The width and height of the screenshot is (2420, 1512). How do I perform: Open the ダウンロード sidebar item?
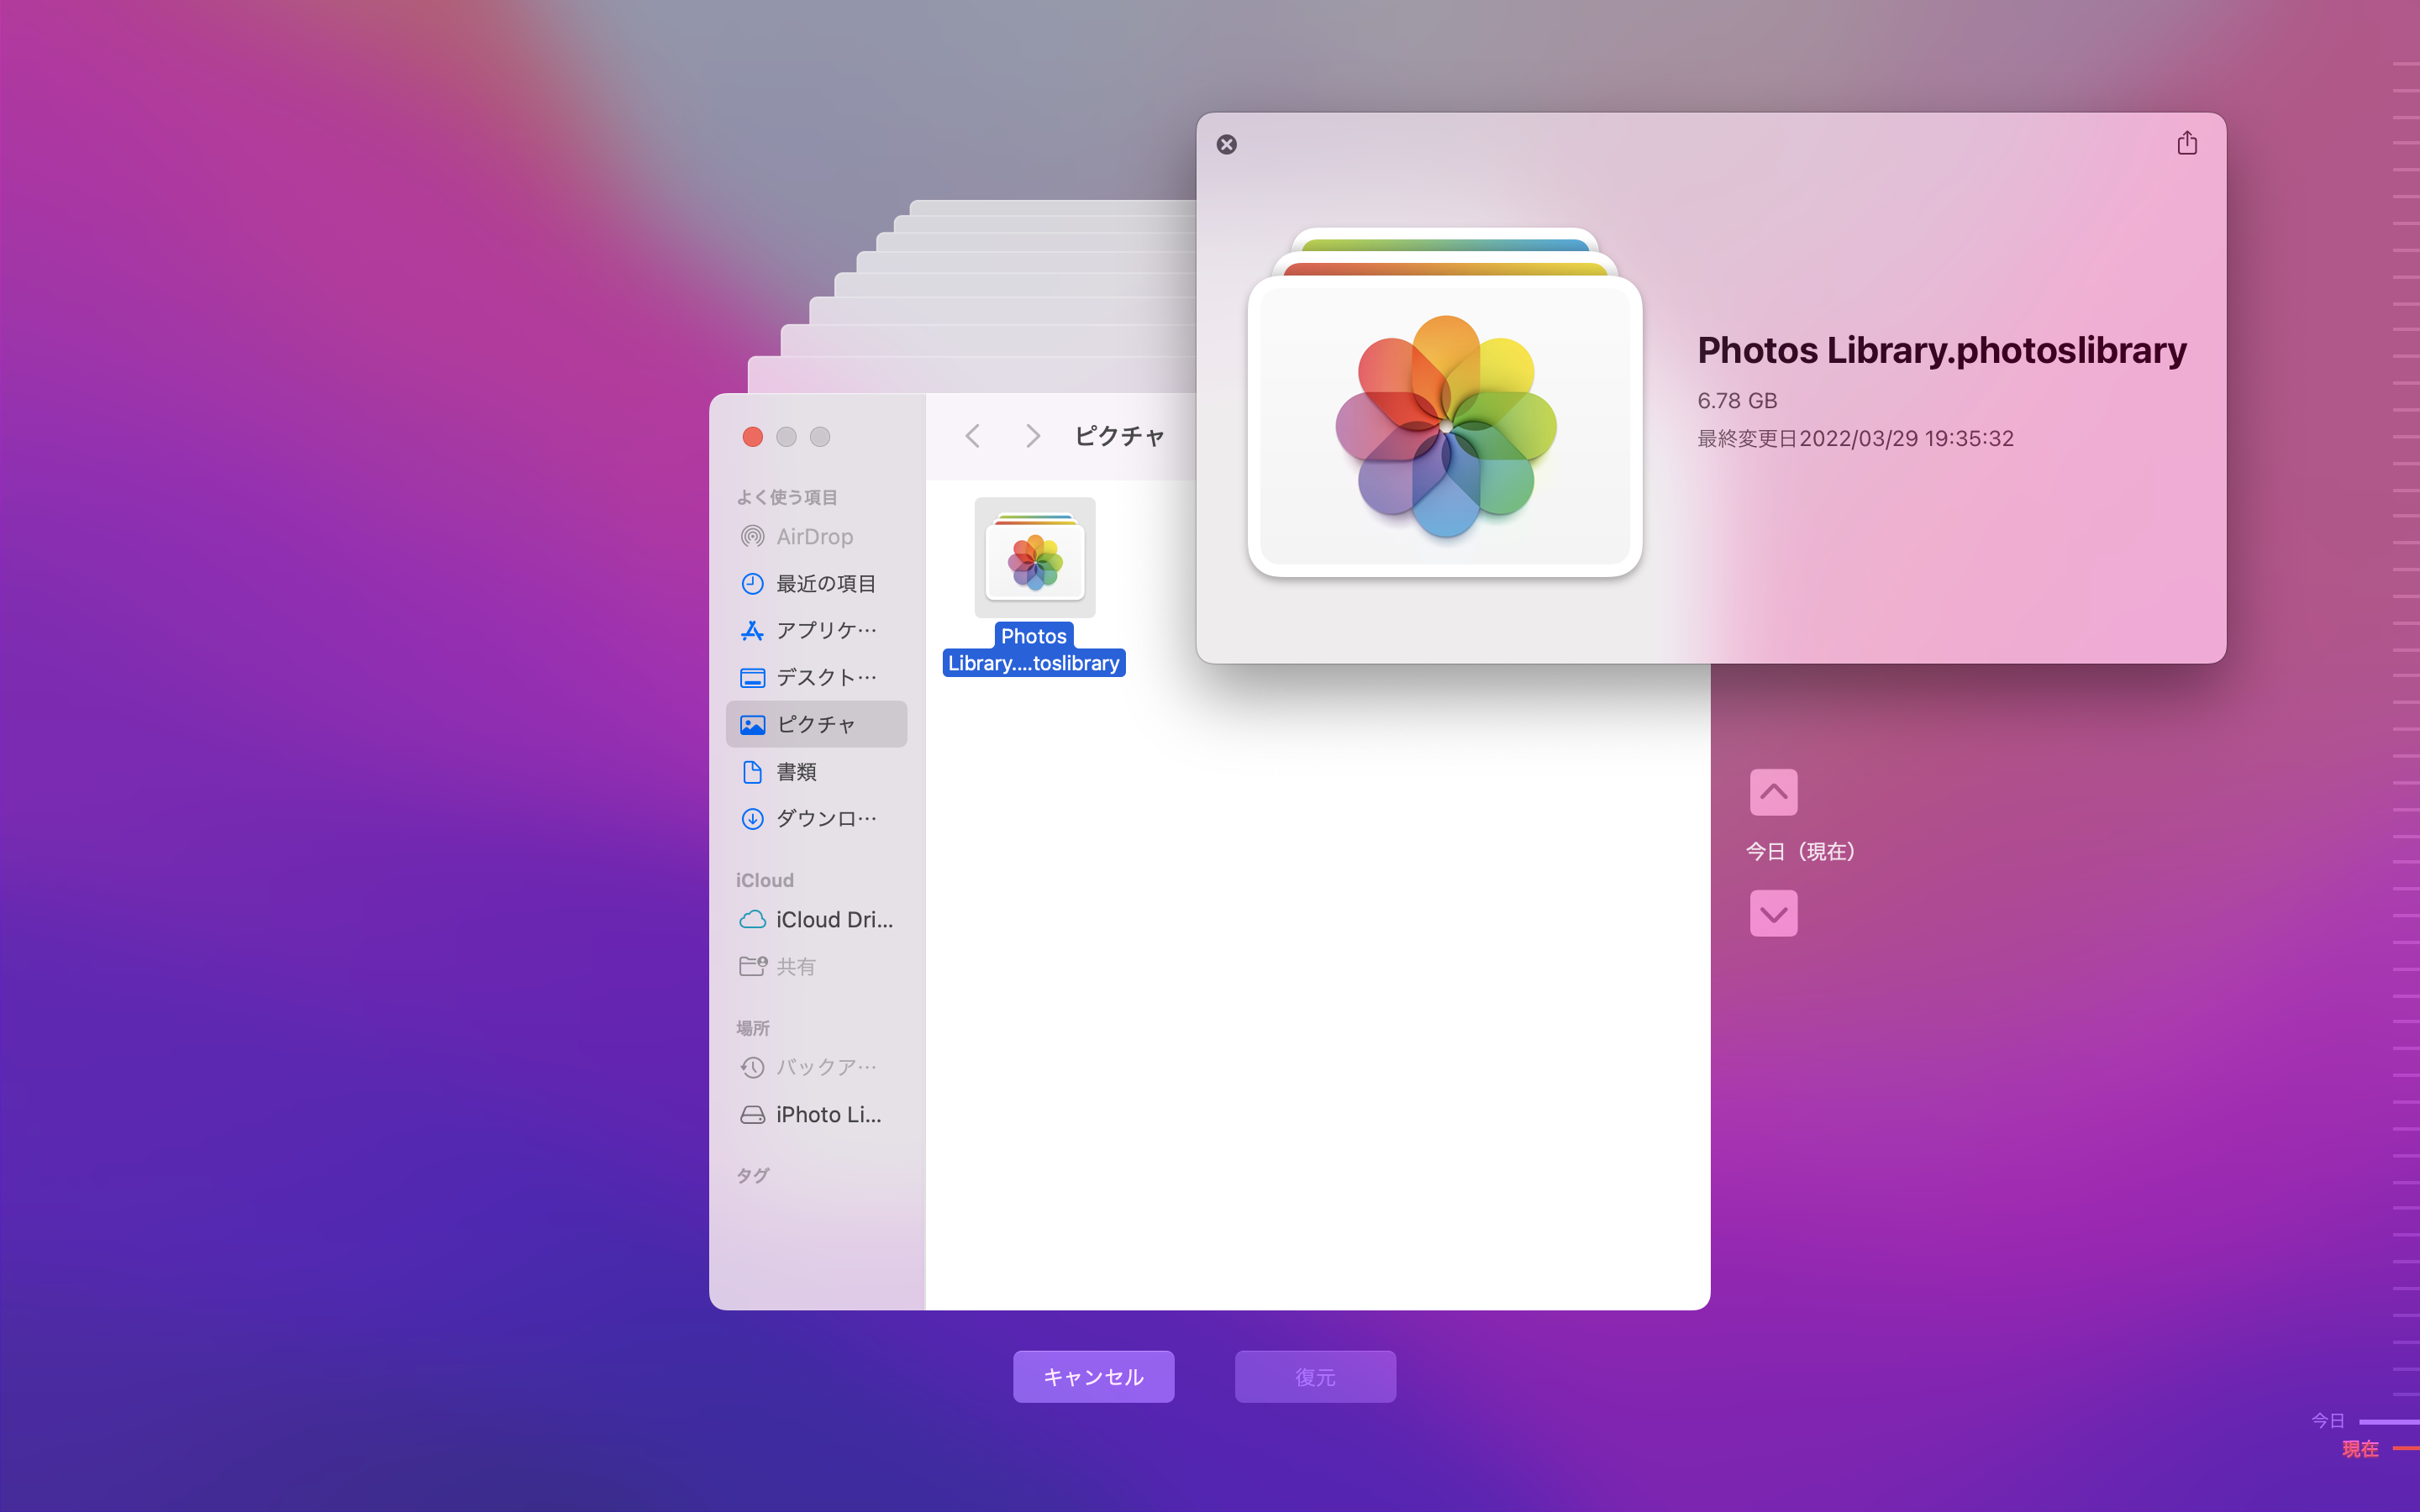point(824,818)
